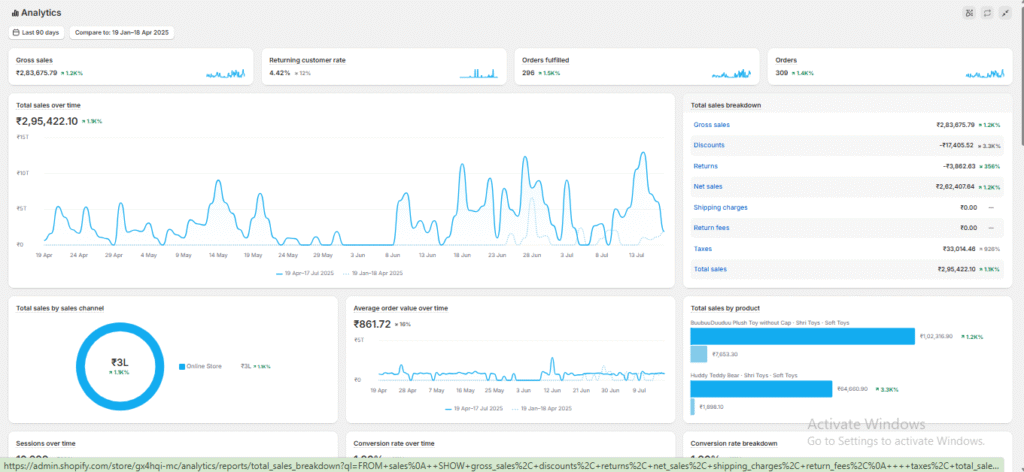The width and height of the screenshot is (1024, 472).
Task: Open Total sales breakdown report title
Action: (726, 105)
